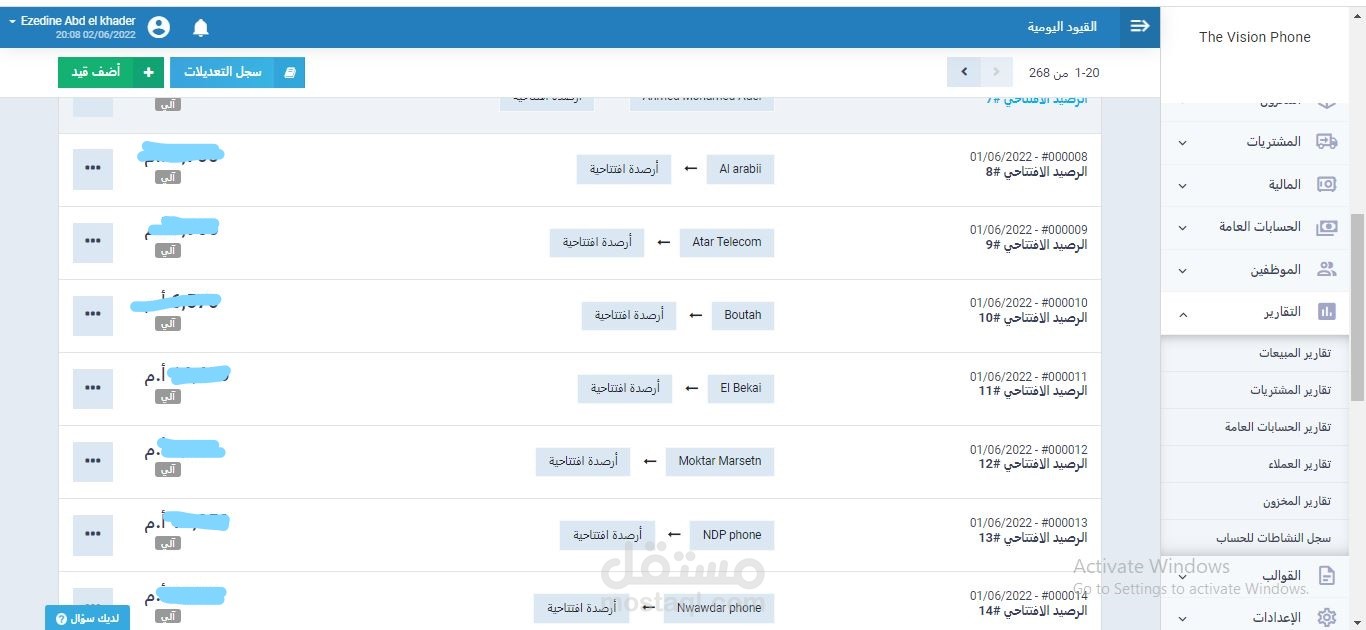Click The Vision Phone company name
This screenshot has width=1366, height=630.
[x=1254, y=37]
